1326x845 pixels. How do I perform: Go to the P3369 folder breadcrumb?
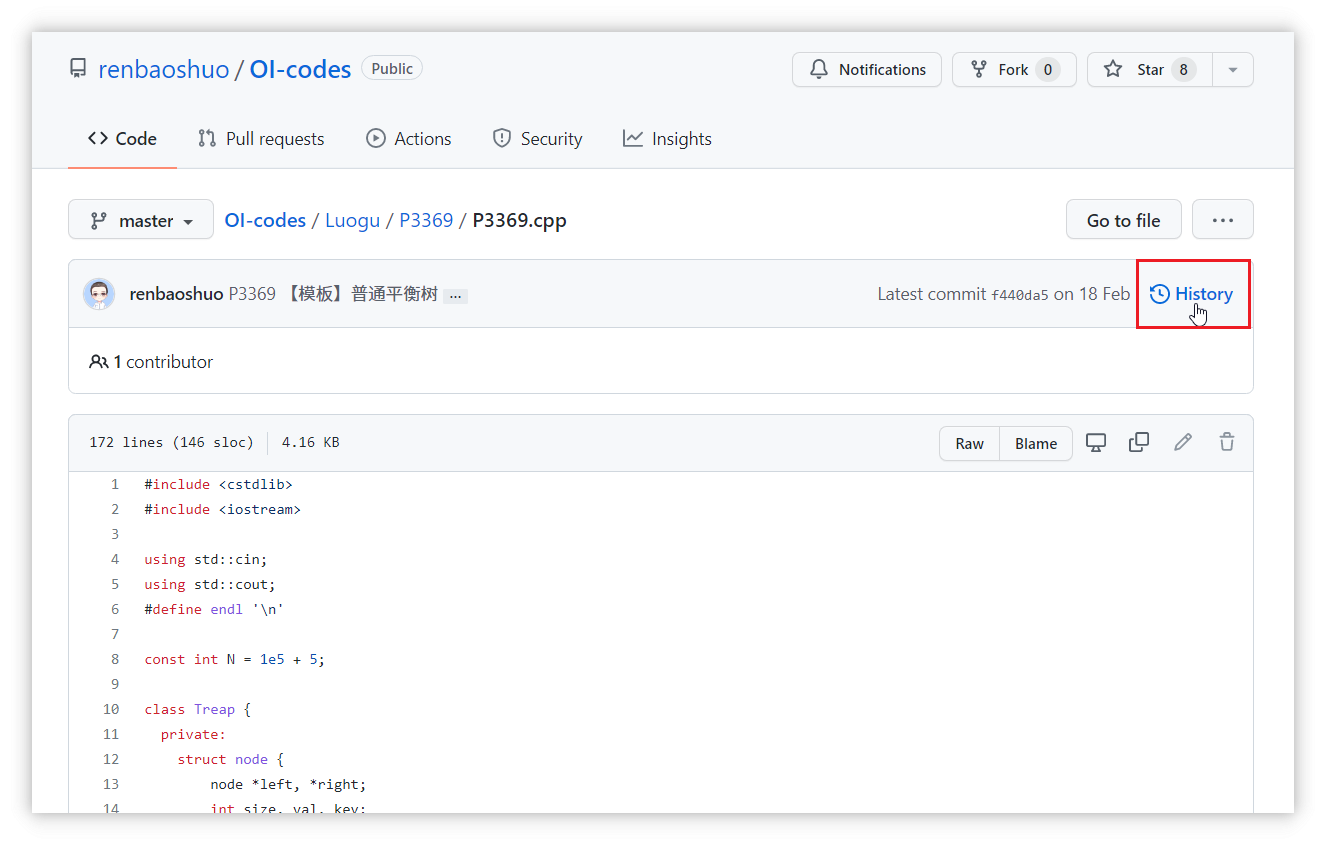tap(426, 220)
